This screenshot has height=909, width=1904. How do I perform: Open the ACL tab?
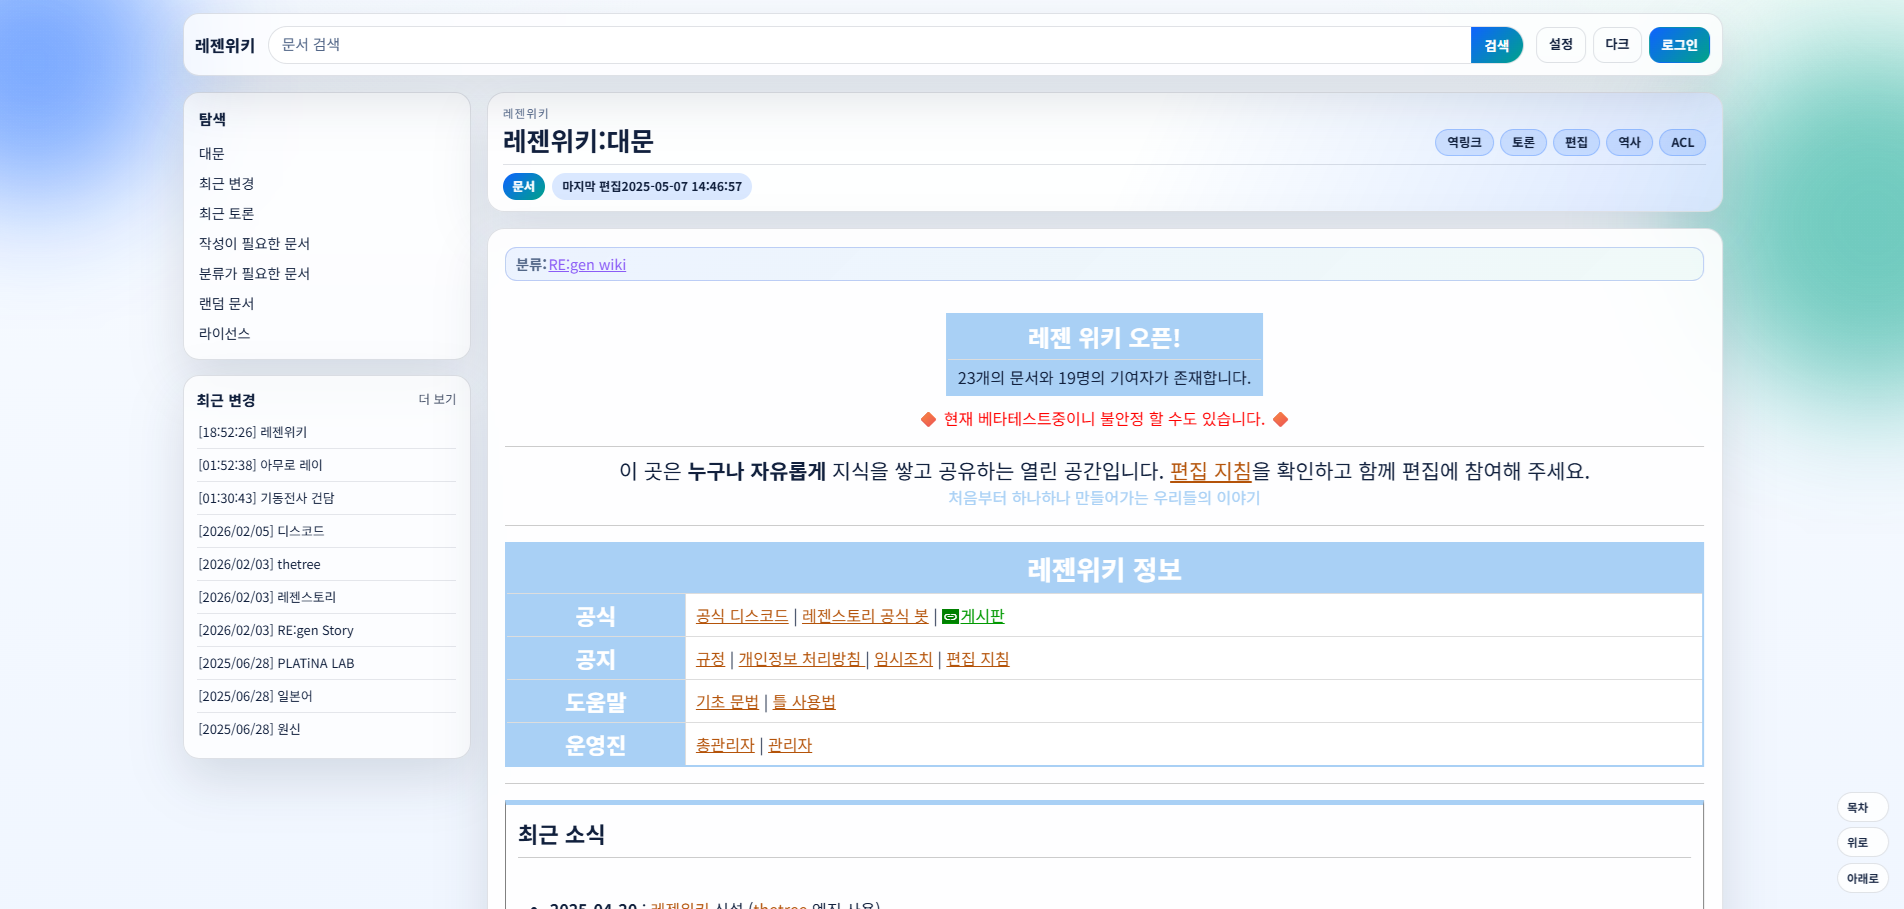point(1682,143)
